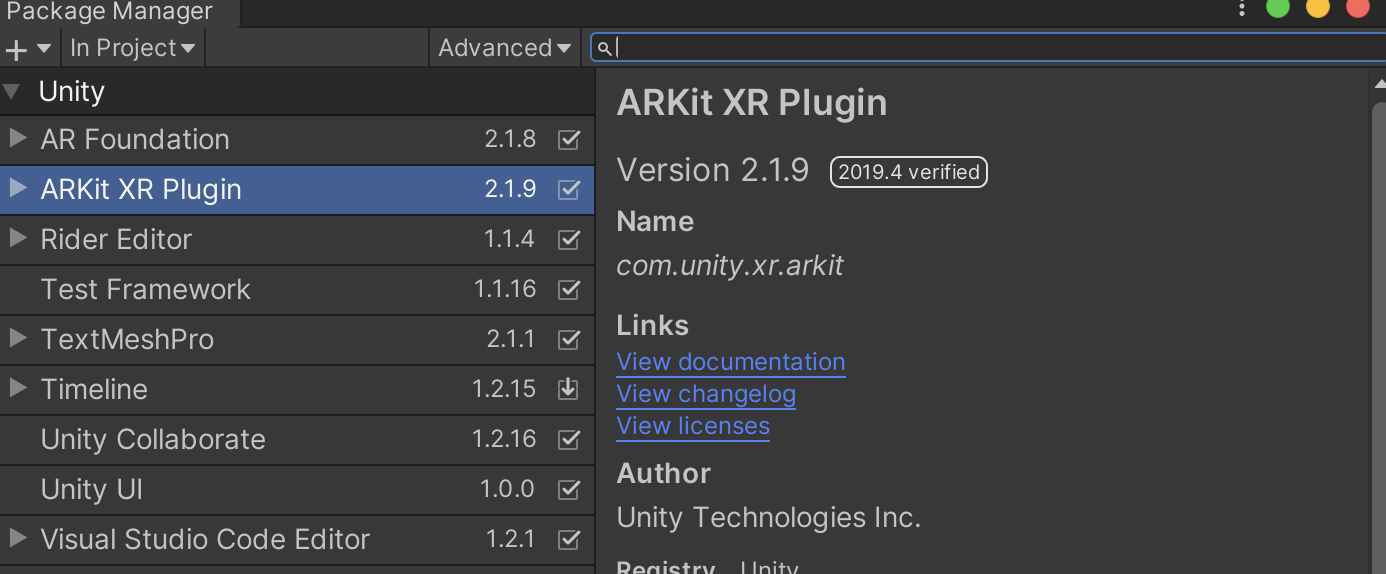Select Test Framework package

point(297,290)
